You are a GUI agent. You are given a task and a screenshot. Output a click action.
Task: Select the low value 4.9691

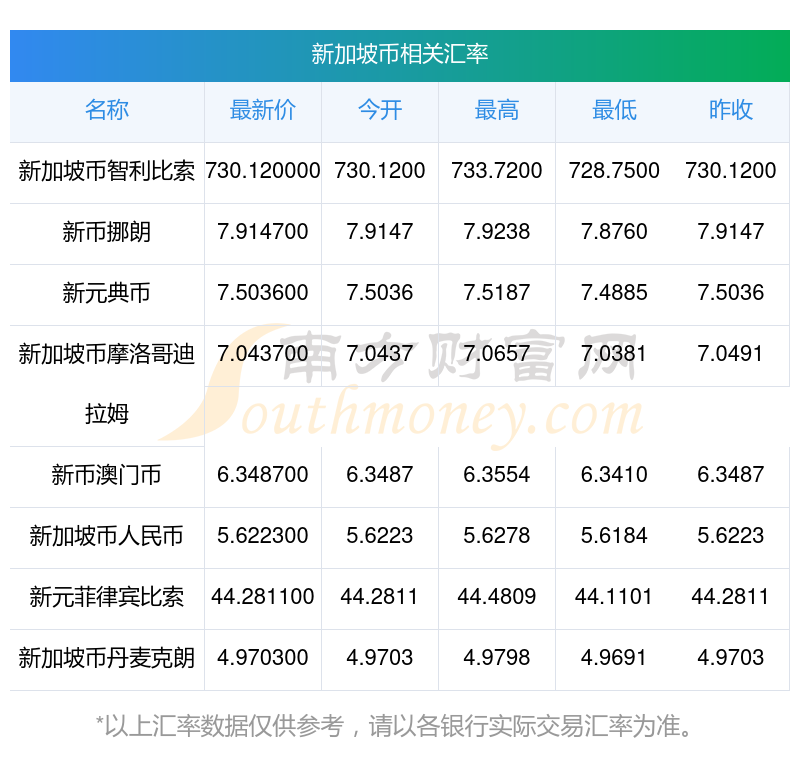click(614, 658)
